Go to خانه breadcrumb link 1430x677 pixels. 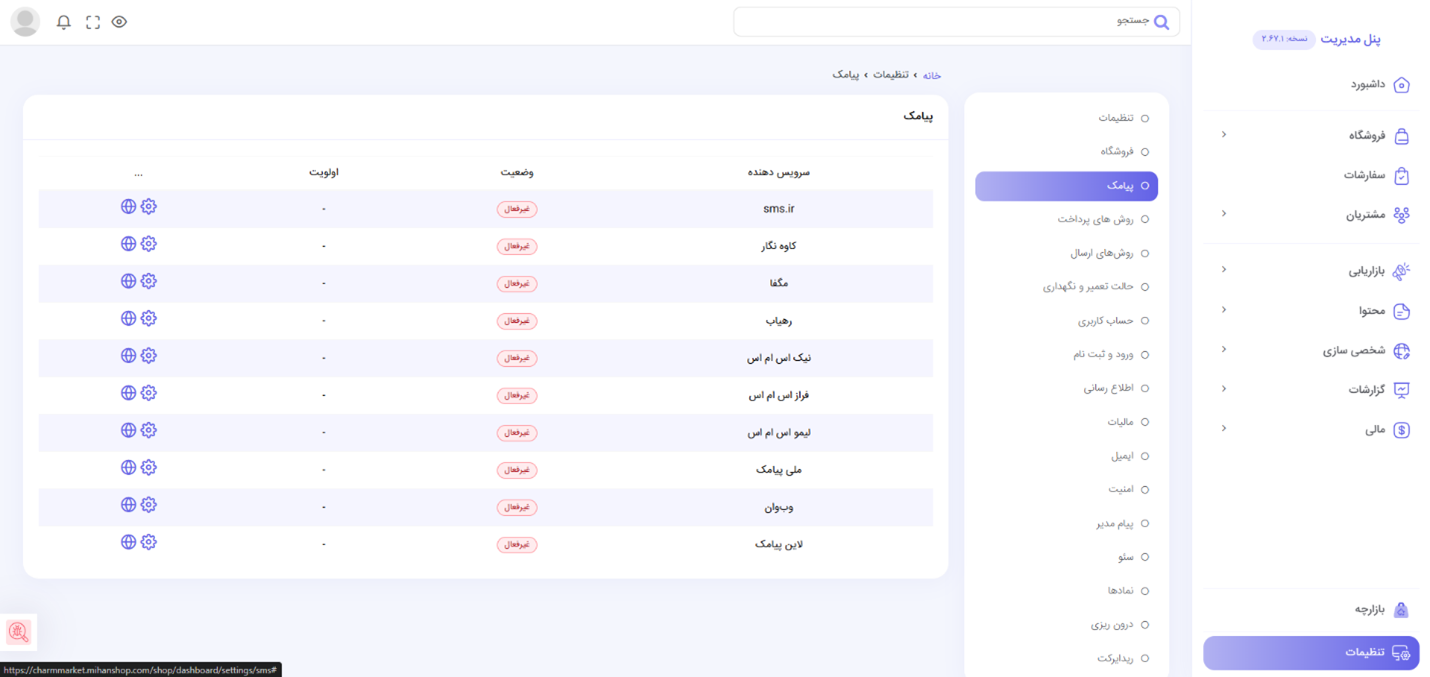[931, 76]
